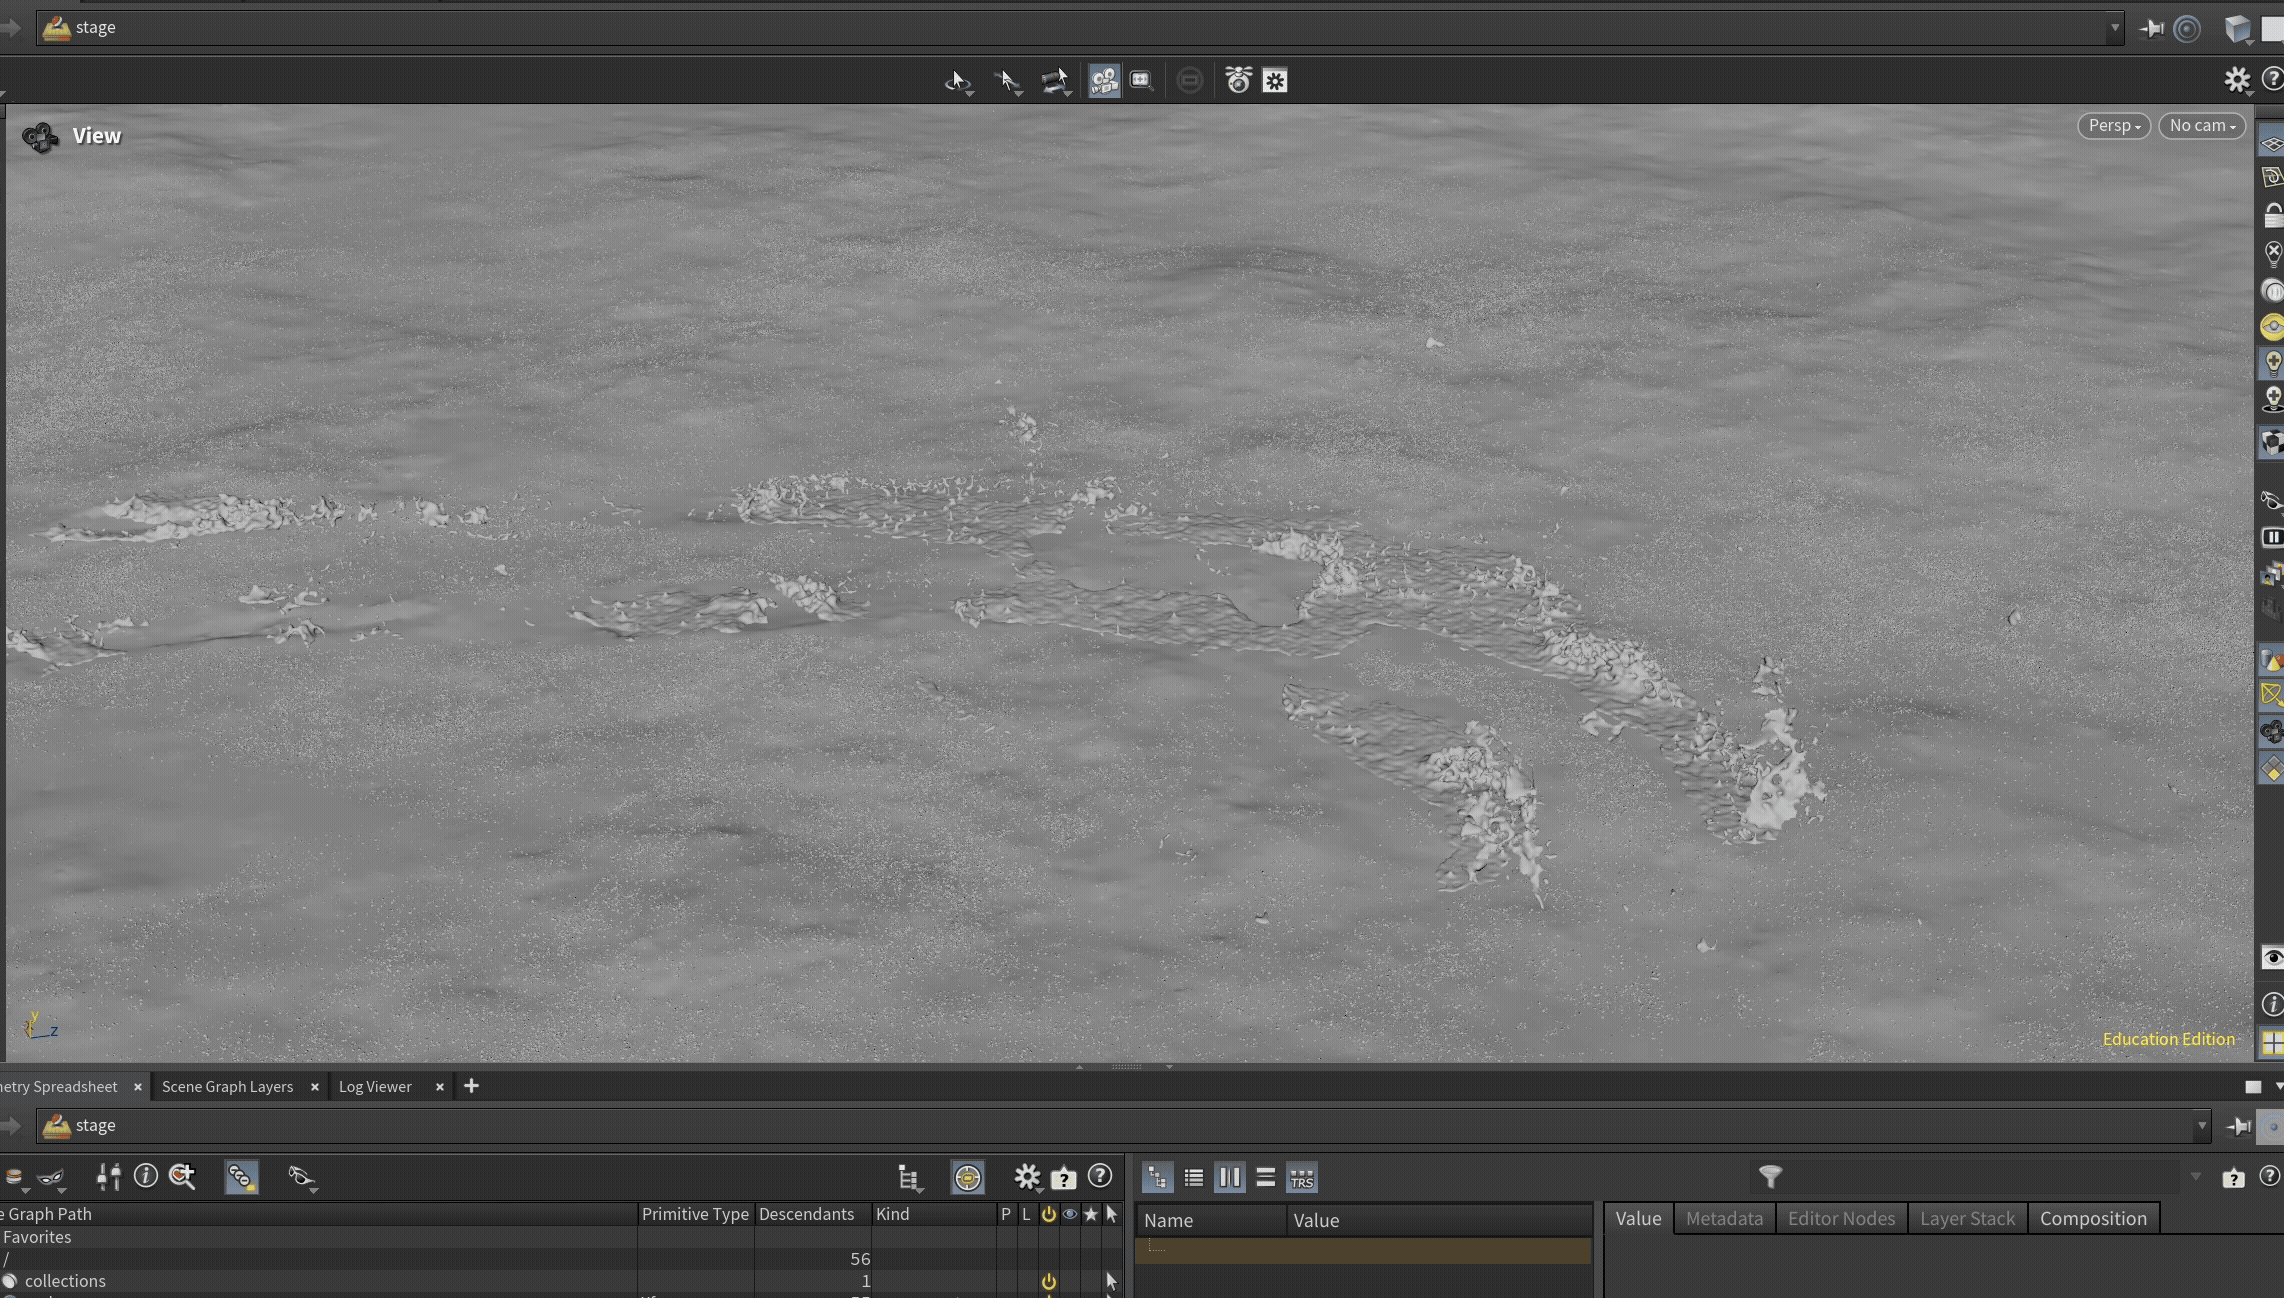Select the TRS display mode icon
Viewport: 2284px width, 1298px height.
[1301, 1178]
